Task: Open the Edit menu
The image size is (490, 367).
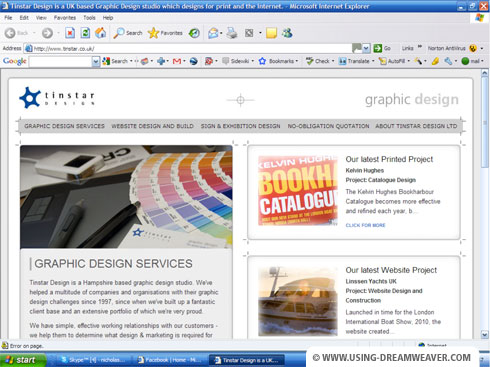Action: [x=24, y=18]
